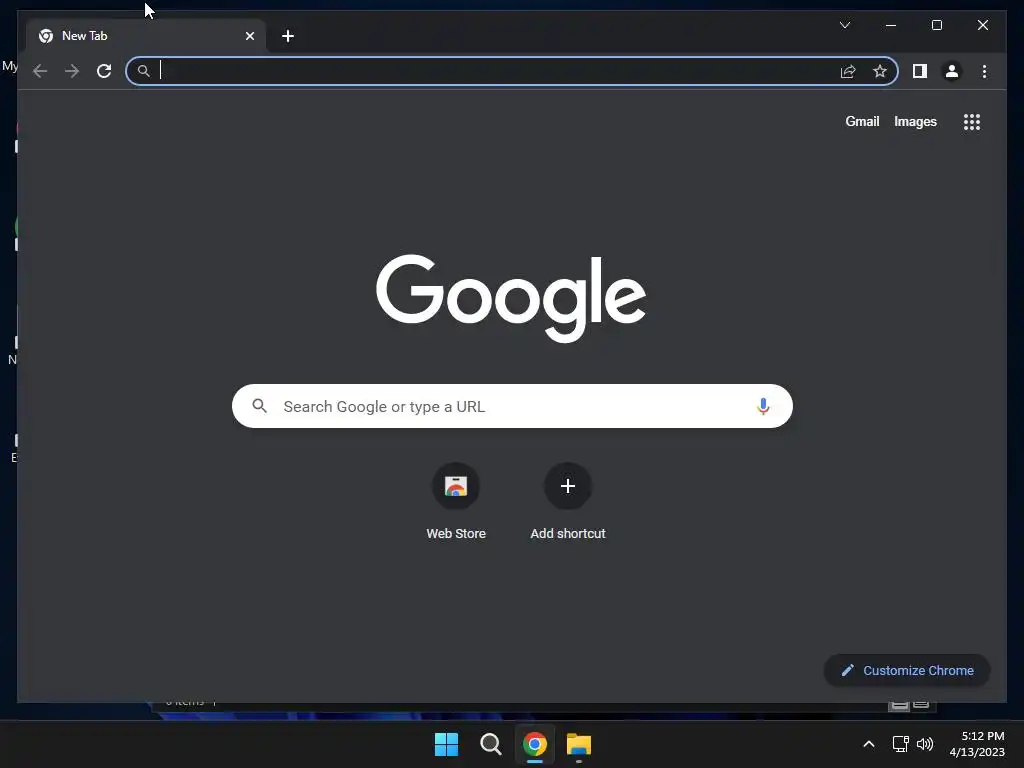Maximize the Chrome window

[x=936, y=25]
